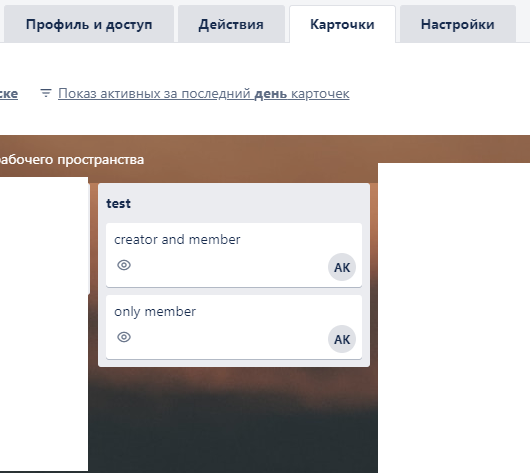Open the only member card
This screenshot has width=530, height=473.
(x=234, y=327)
